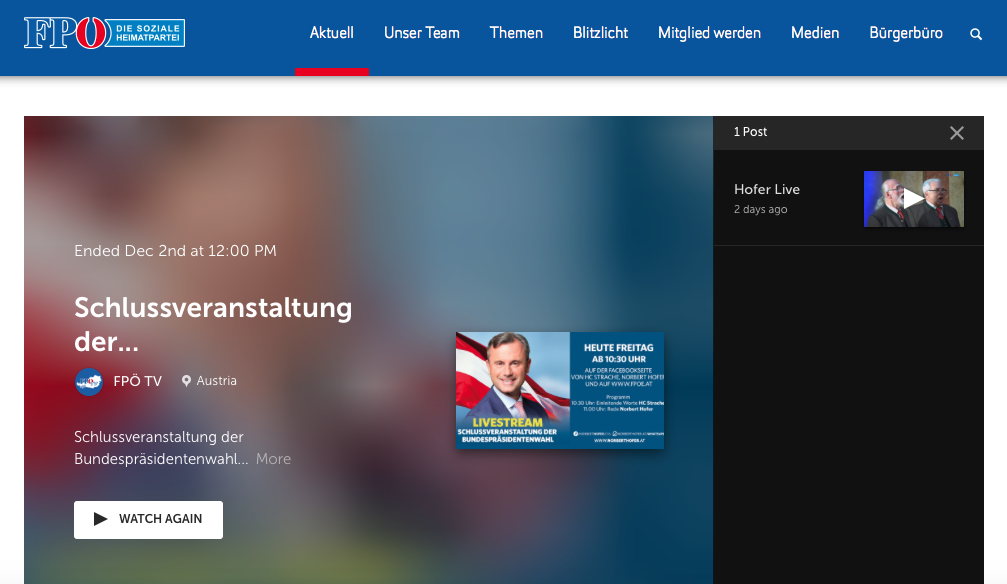Open the search magnifier icon
Screen dimensions: 1007x584
[x=976, y=34]
